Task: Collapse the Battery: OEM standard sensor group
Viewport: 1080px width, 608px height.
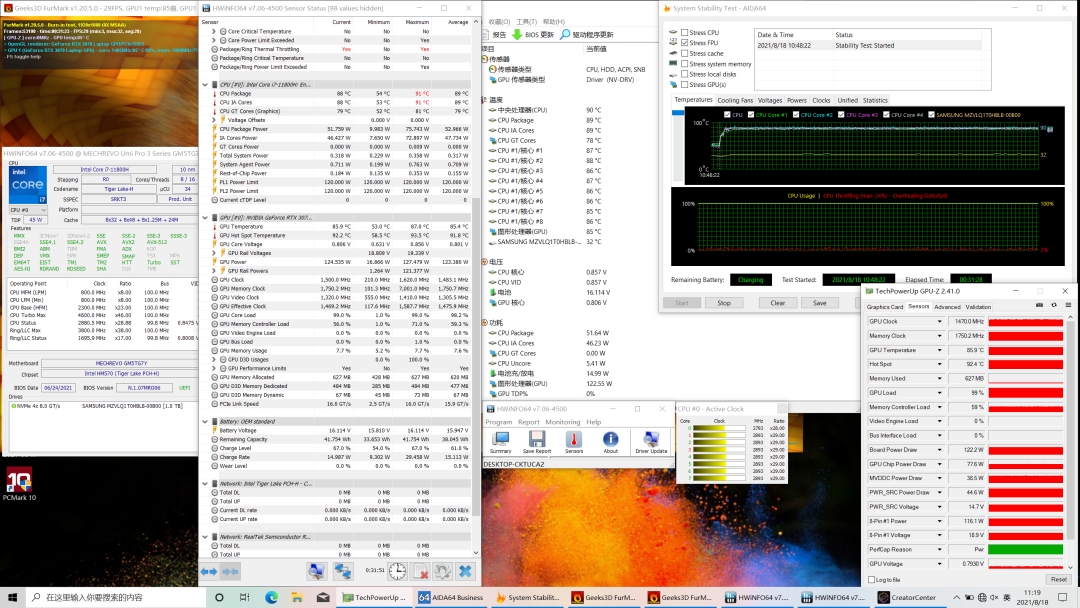Action: pos(205,421)
